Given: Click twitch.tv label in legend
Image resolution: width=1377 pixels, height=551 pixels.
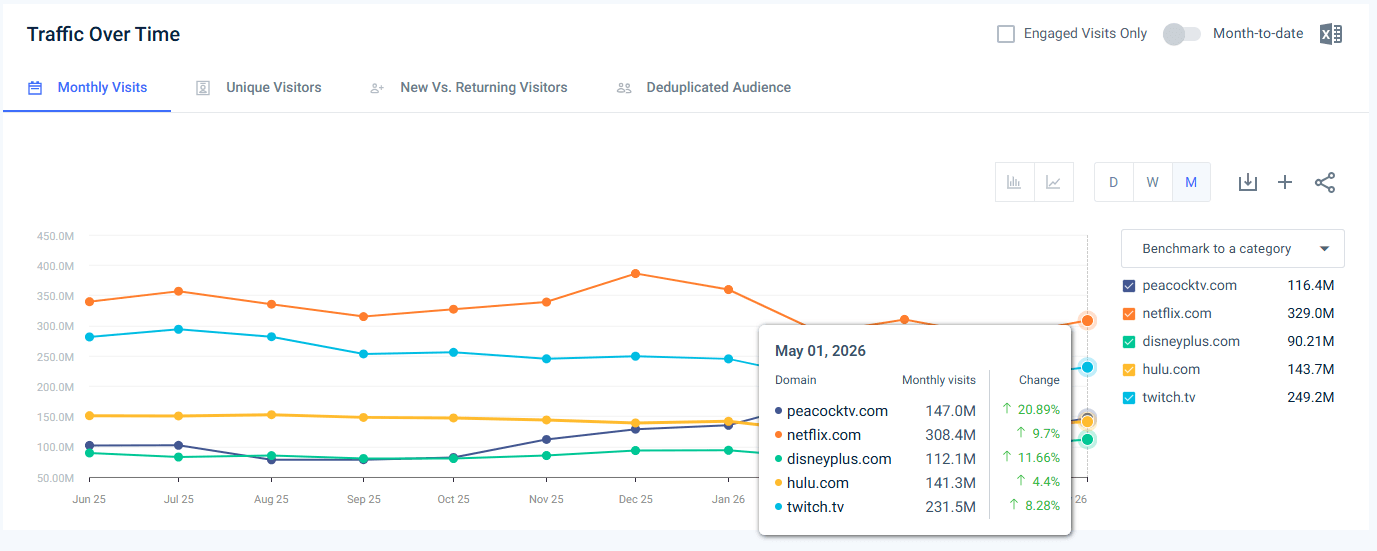Looking at the screenshot, I should 1169,398.
